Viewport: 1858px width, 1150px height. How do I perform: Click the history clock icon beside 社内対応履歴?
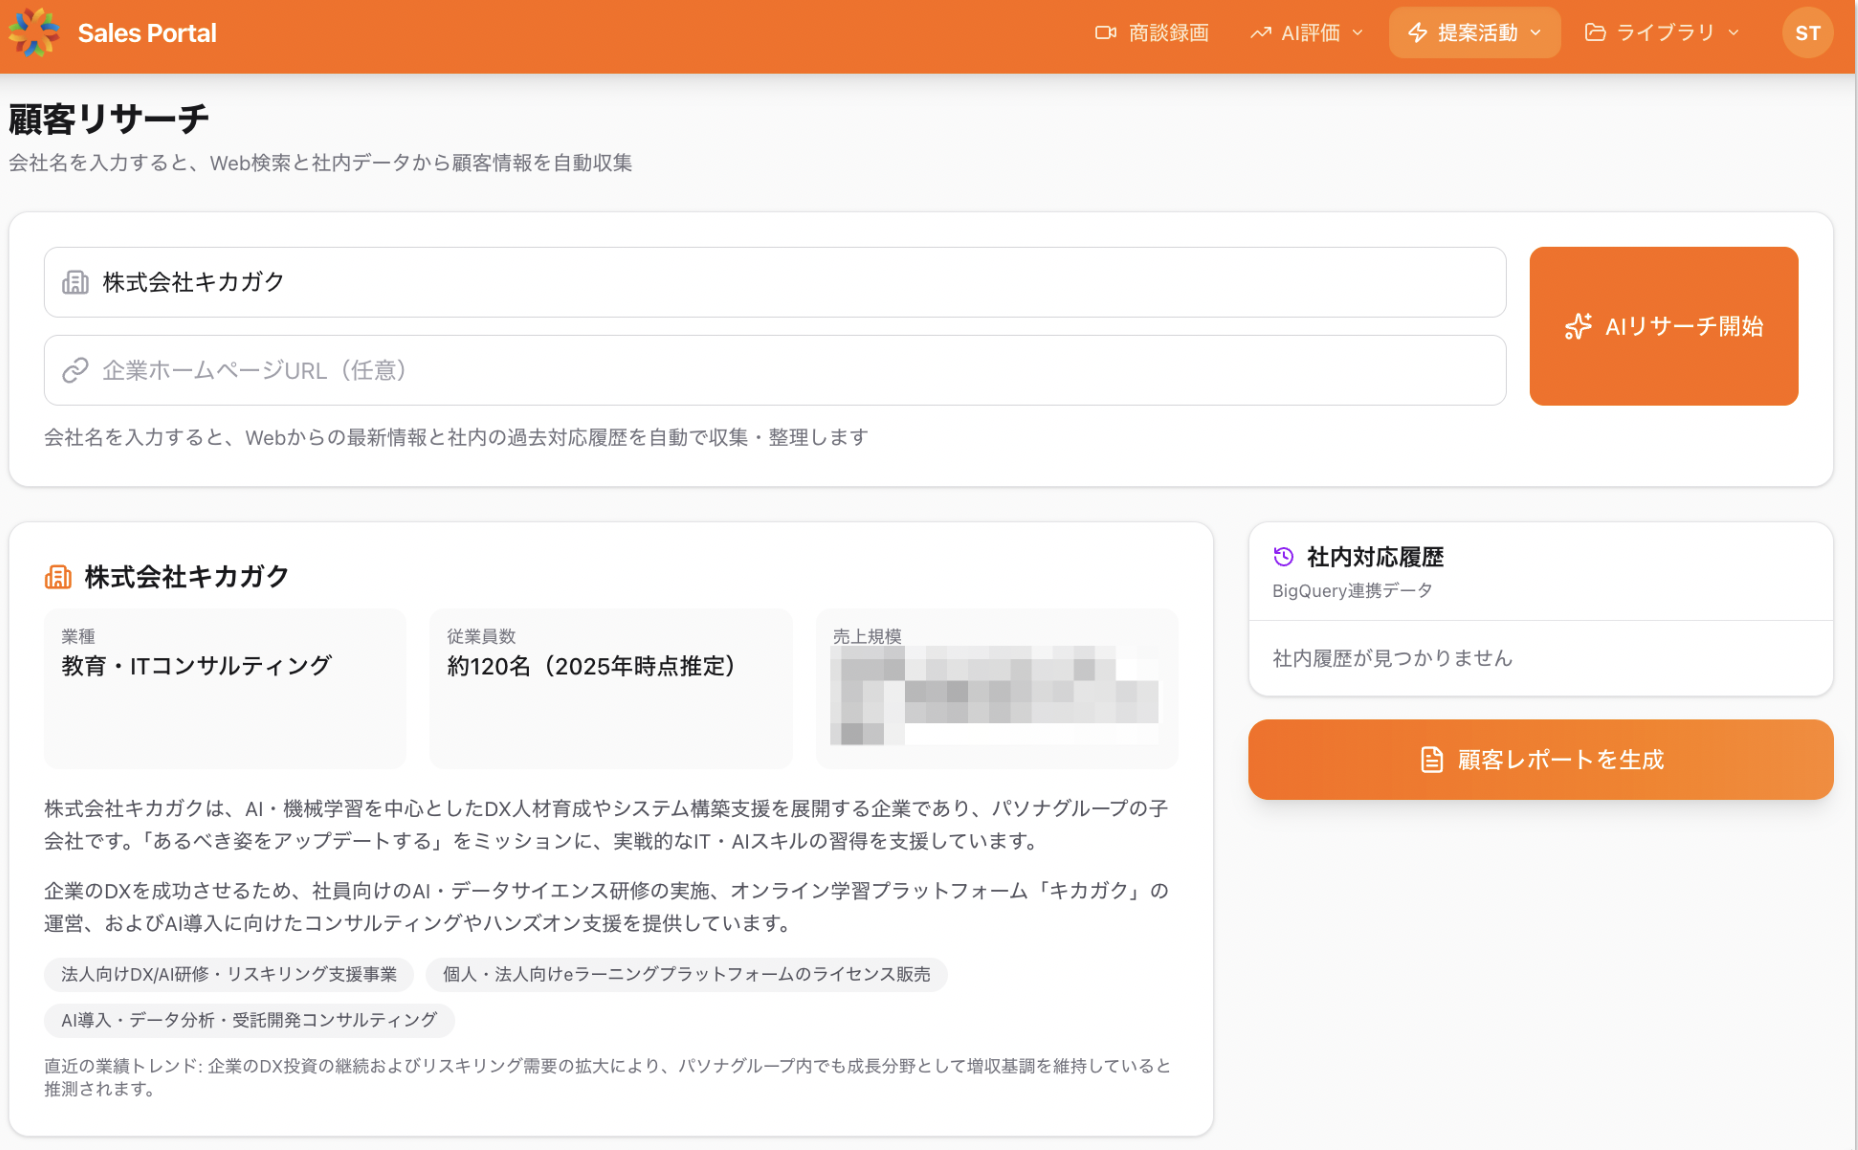1283,557
